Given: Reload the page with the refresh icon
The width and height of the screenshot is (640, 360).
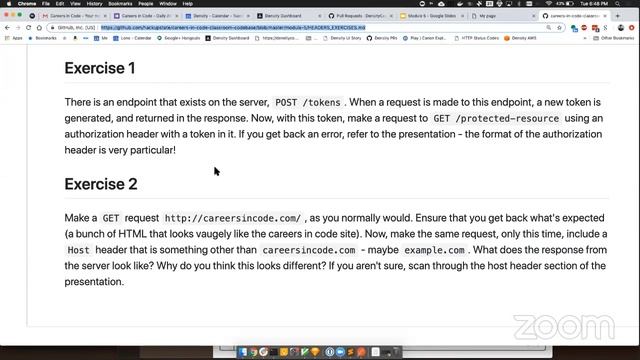Looking at the screenshot, I should (x=28, y=27).
